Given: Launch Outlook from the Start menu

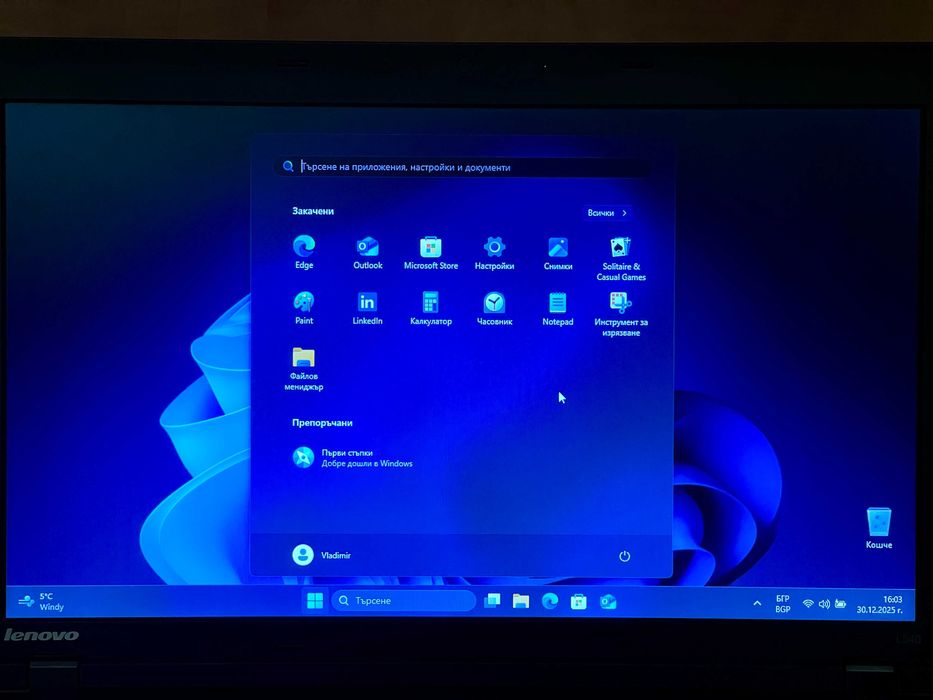Looking at the screenshot, I should [368, 253].
